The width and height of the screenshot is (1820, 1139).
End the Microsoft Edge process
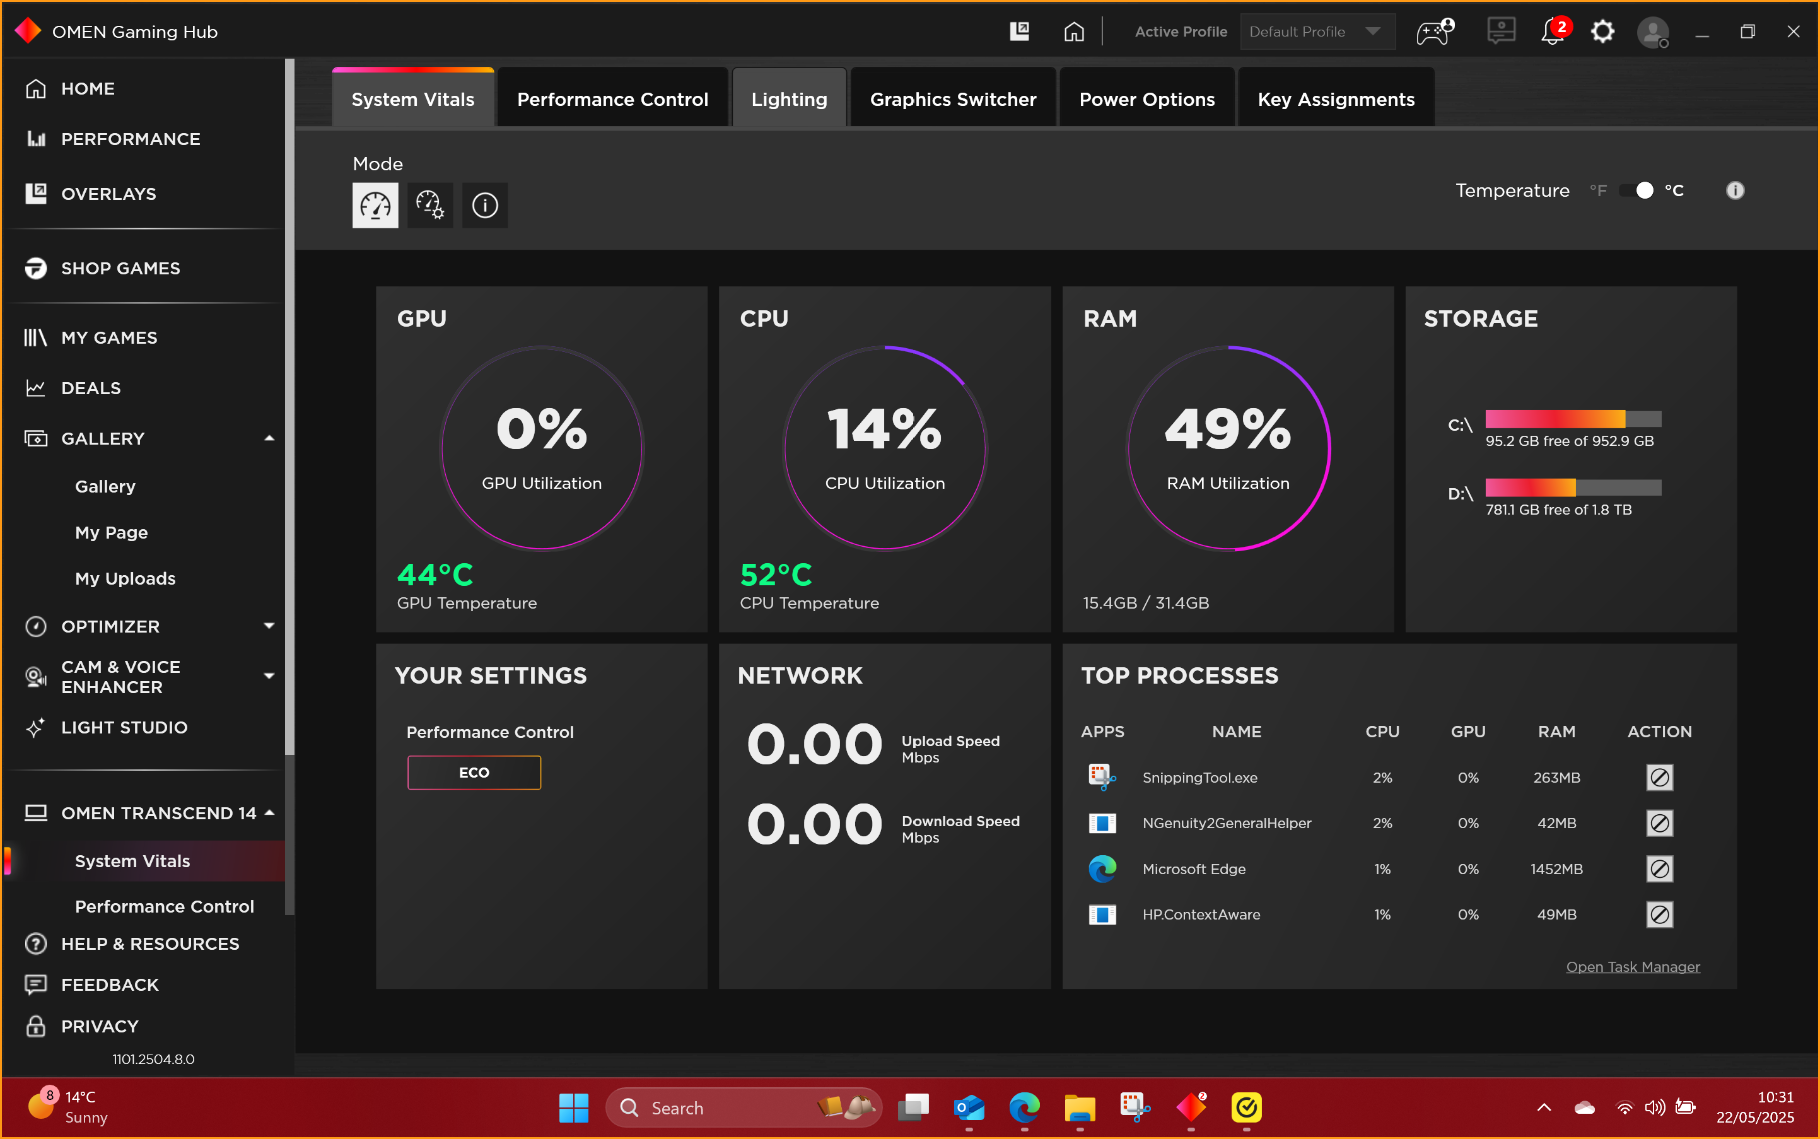[x=1660, y=869]
